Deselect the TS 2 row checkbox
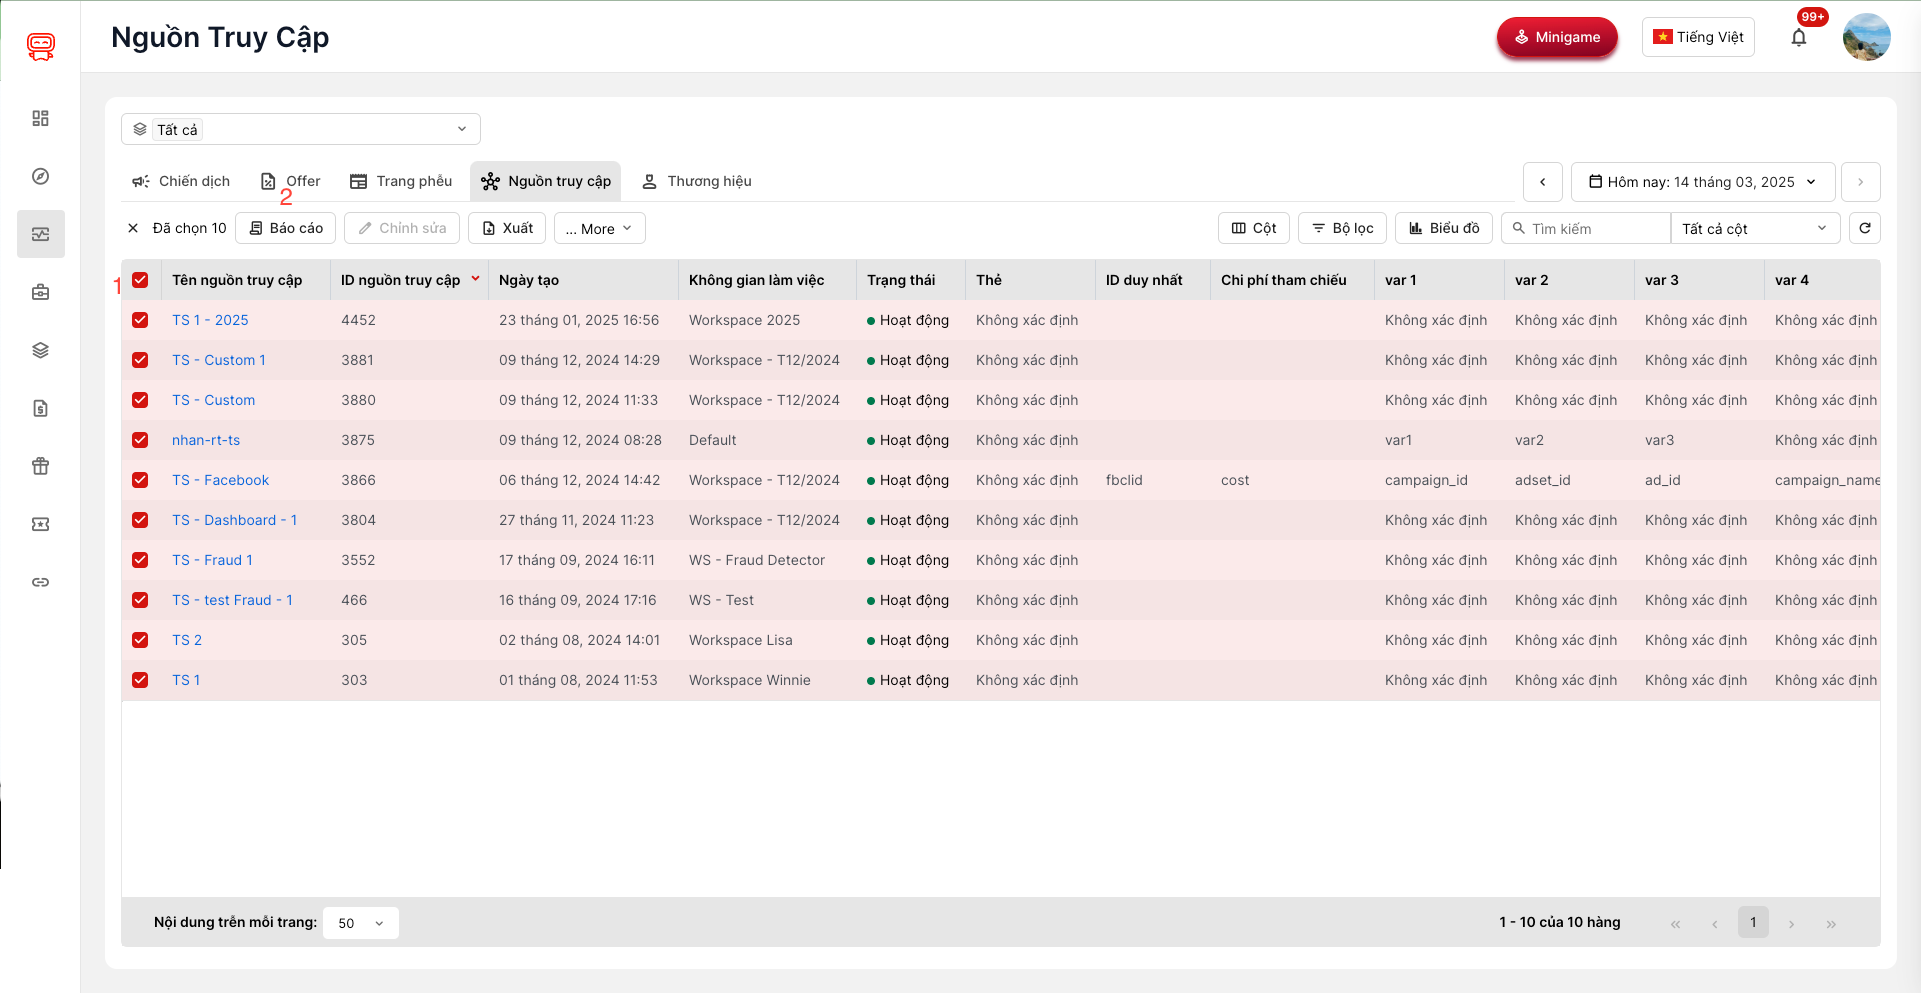Screen dimensions: 1921x993 click(x=140, y=640)
